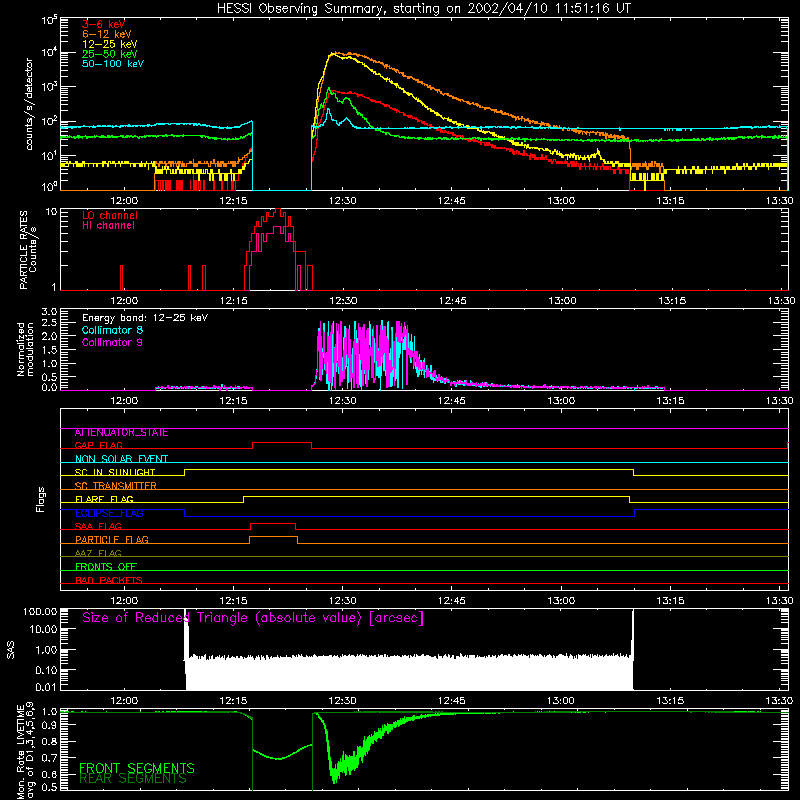This screenshot has height=800, width=800.
Task: Click the PARTICLE RATES Counts/s axis label
Action: point(28,250)
